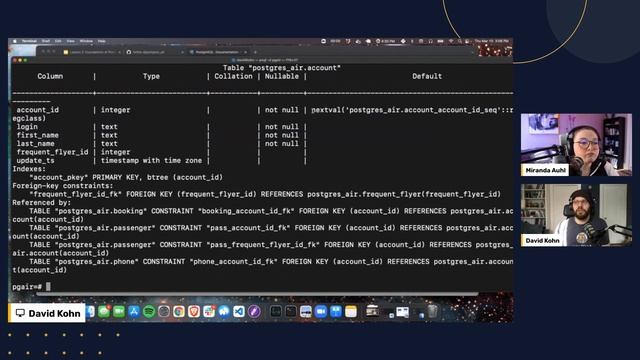Open the Help menu
Image resolution: width=640 pixels, height=360 pixels.
(102, 41)
